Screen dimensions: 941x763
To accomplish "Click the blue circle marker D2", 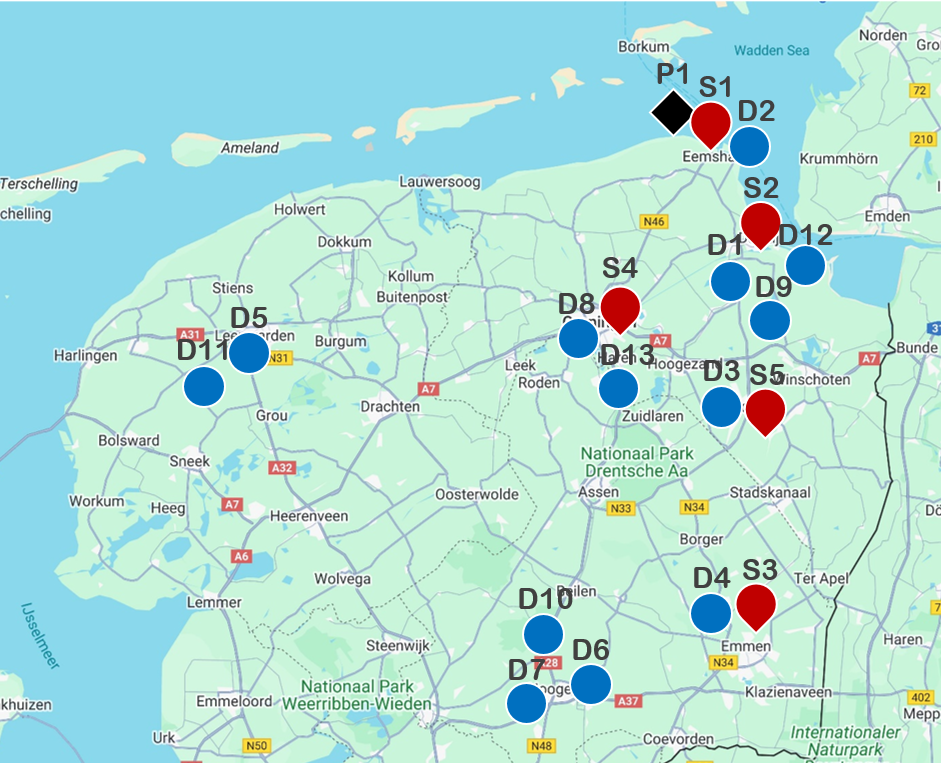I will click(x=750, y=146).
